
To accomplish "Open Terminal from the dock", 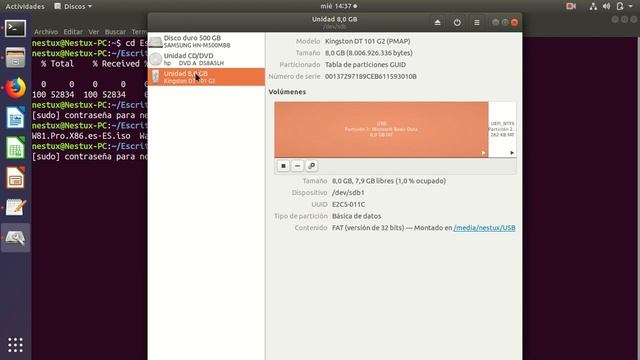I will [x=15, y=29].
